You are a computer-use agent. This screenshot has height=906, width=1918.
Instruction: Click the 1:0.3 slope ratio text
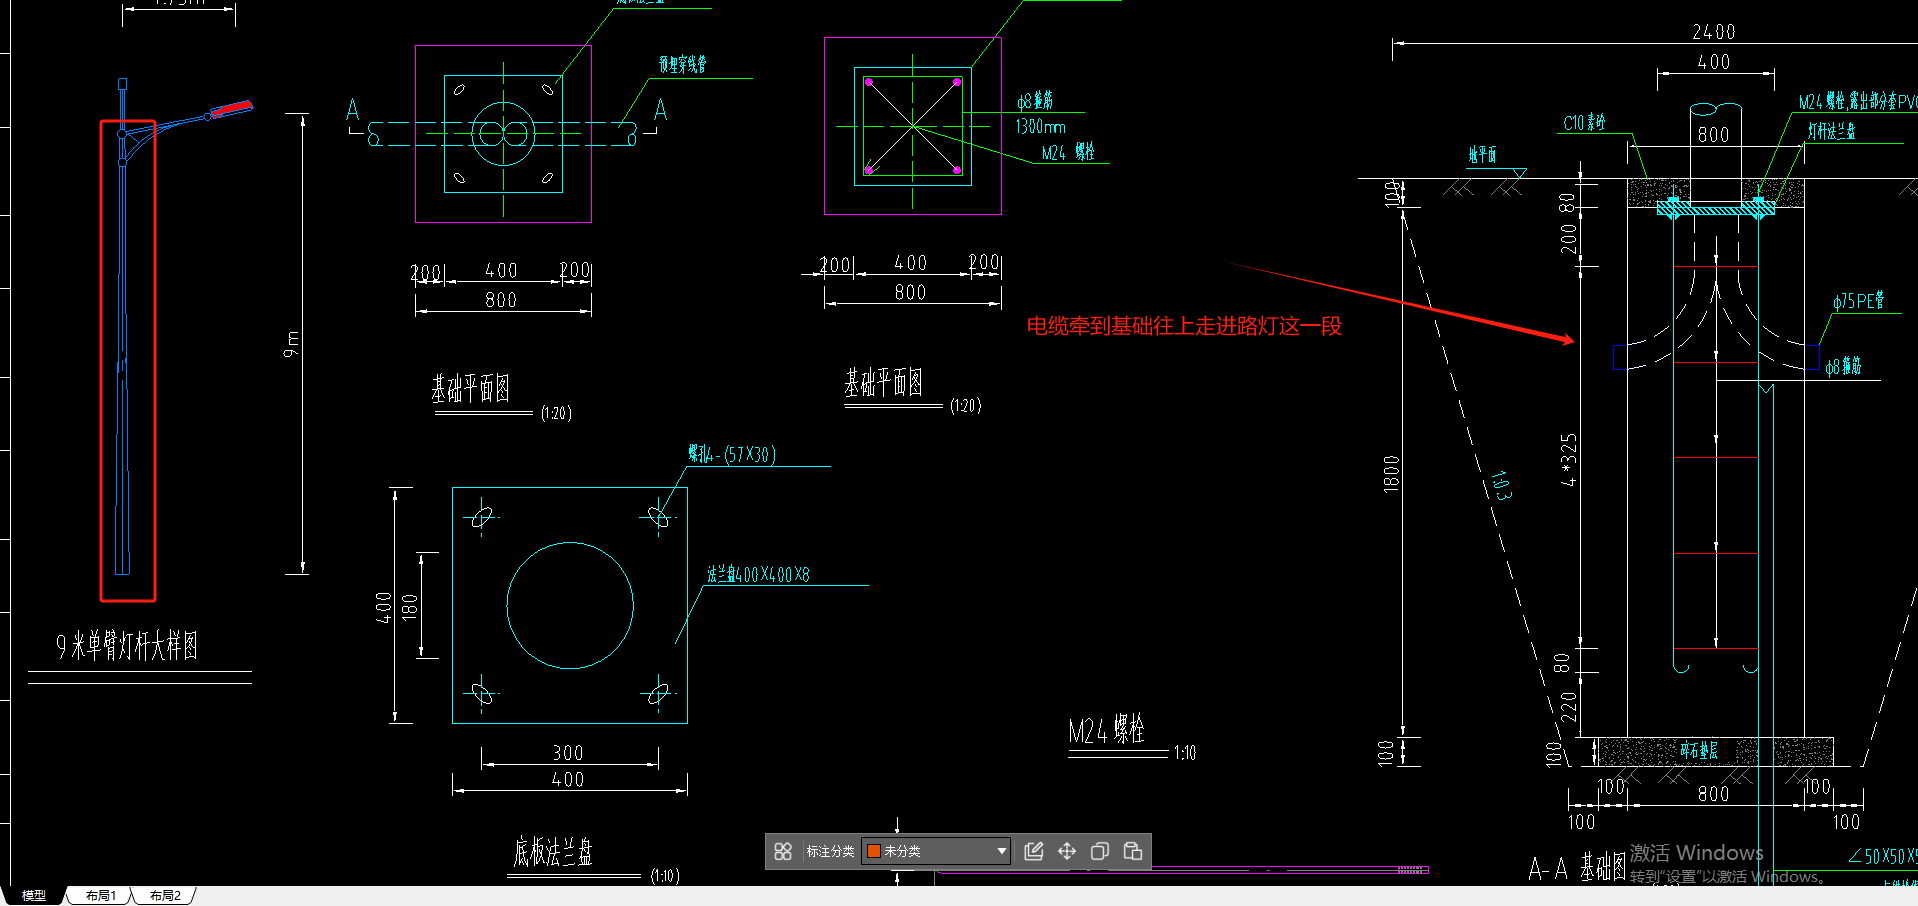(x=1501, y=485)
